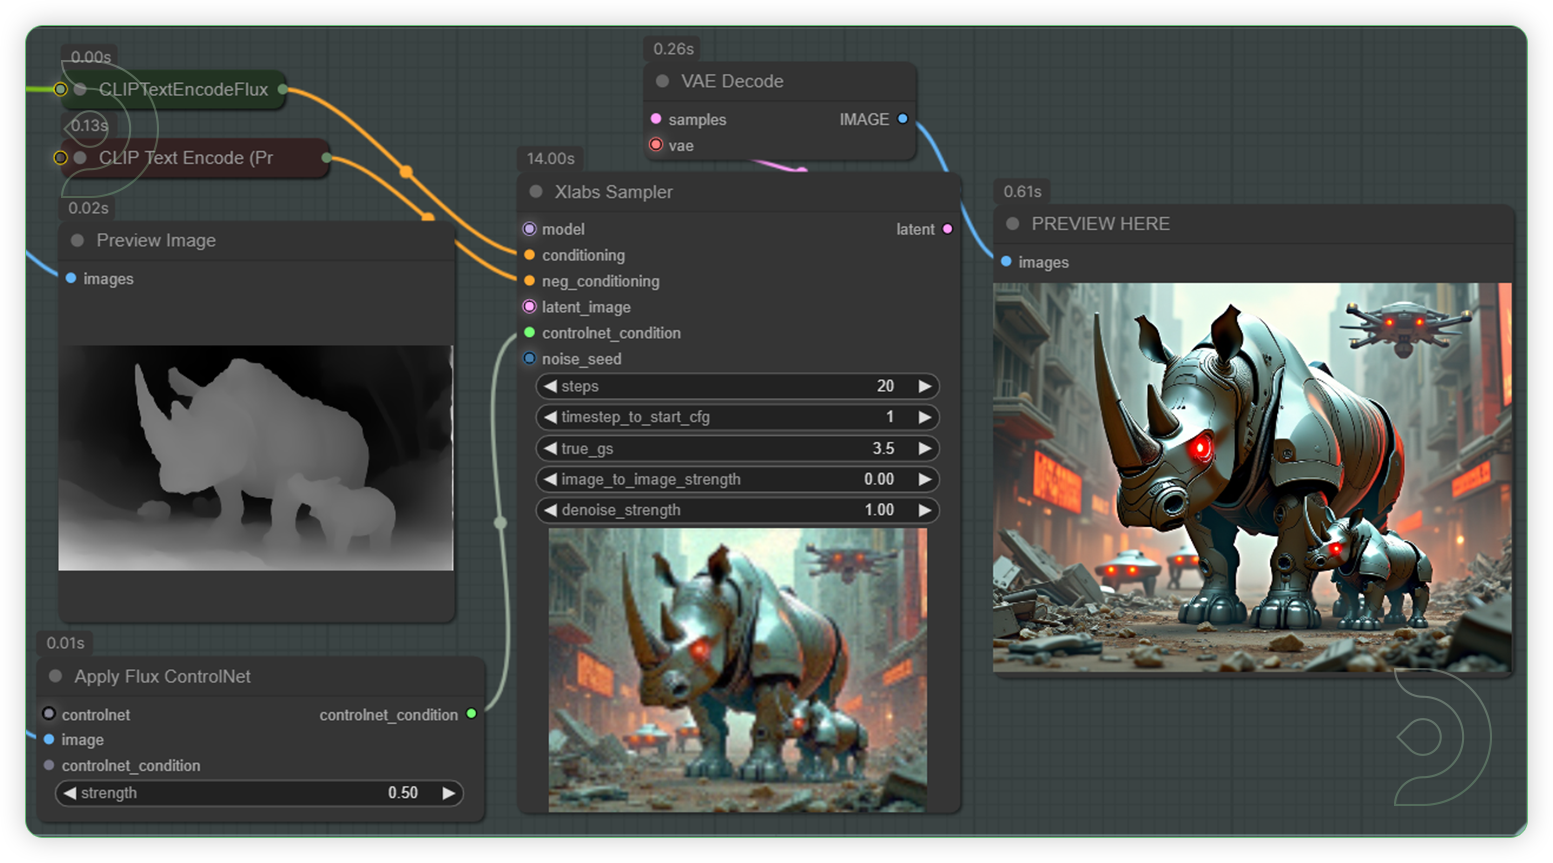Click the VAE Decode node title
Screen dimensions: 1553x863
point(732,81)
